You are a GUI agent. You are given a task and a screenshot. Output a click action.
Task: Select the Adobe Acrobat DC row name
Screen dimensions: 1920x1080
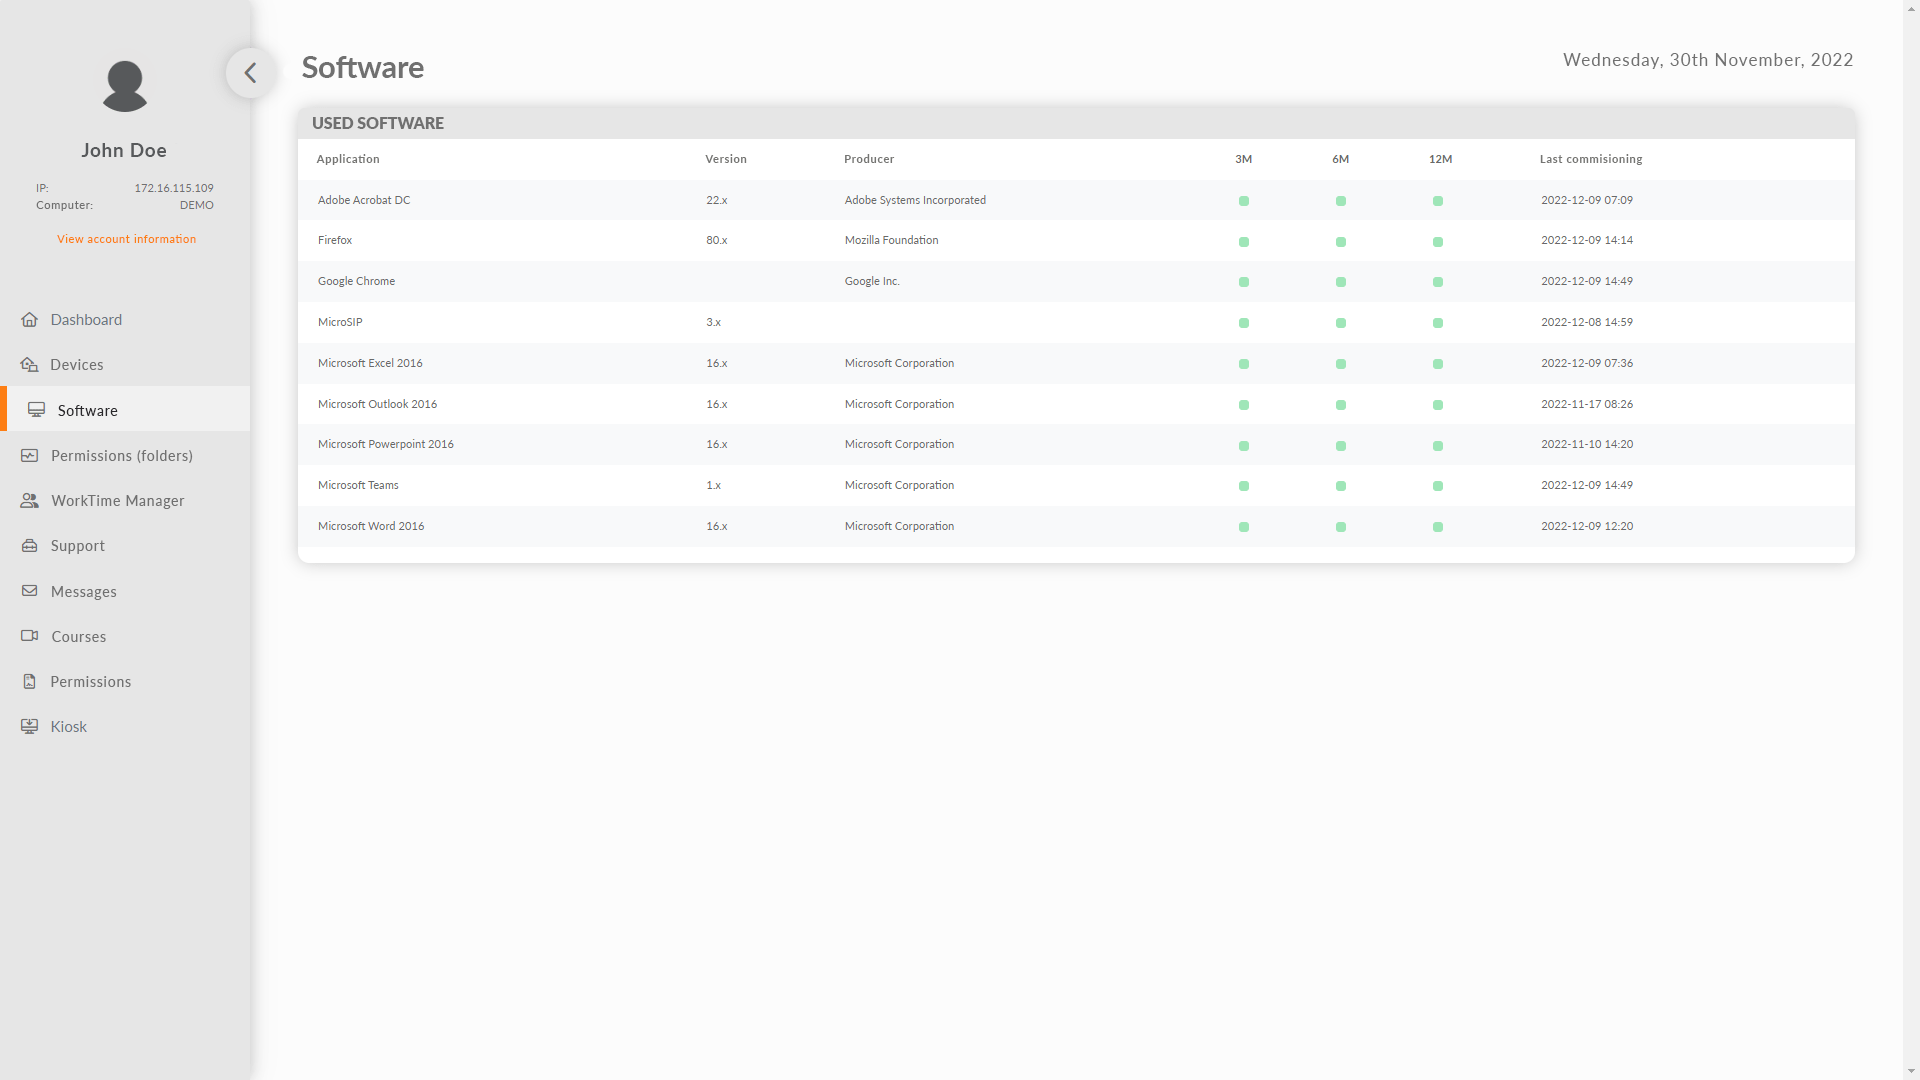click(x=364, y=200)
